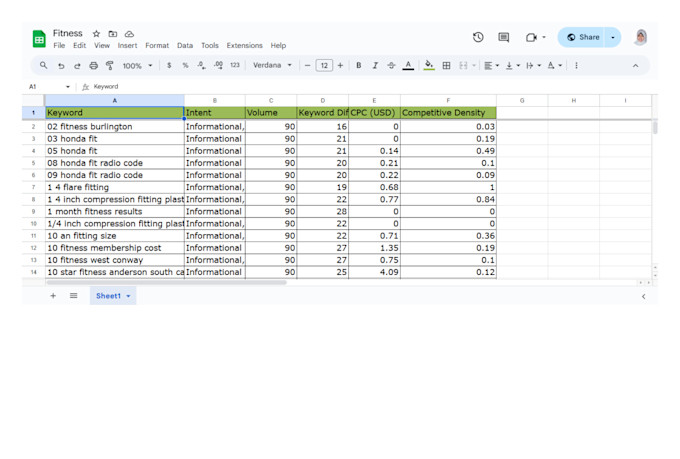Select column F header
The width and height of the screenshot is (680, 459).
448,101
